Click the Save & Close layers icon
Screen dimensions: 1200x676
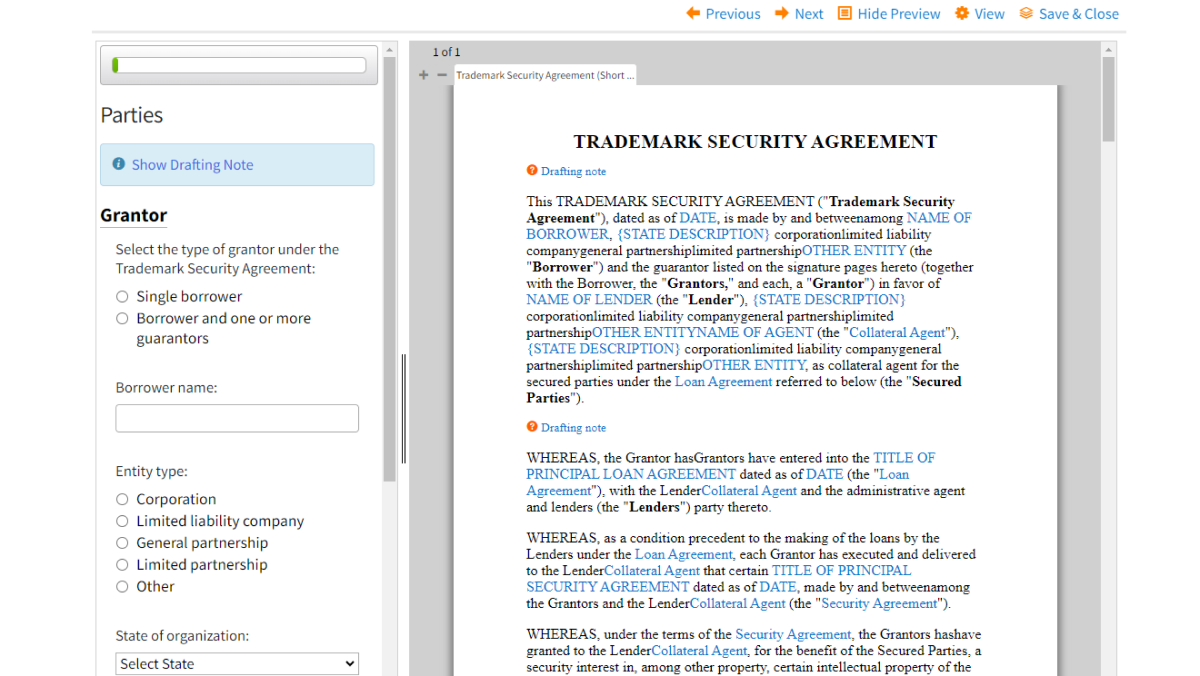tap(1026, 13)
